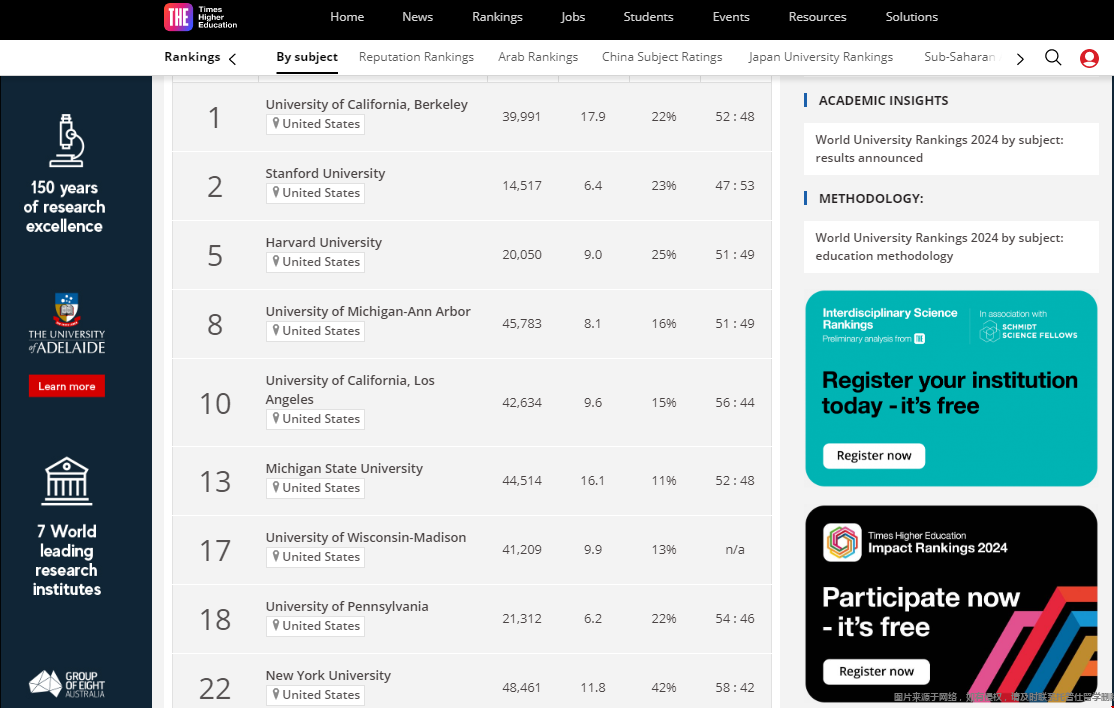Click the 150 years of research excellence text
The image size is (1114, 708).
click(65, 207)
